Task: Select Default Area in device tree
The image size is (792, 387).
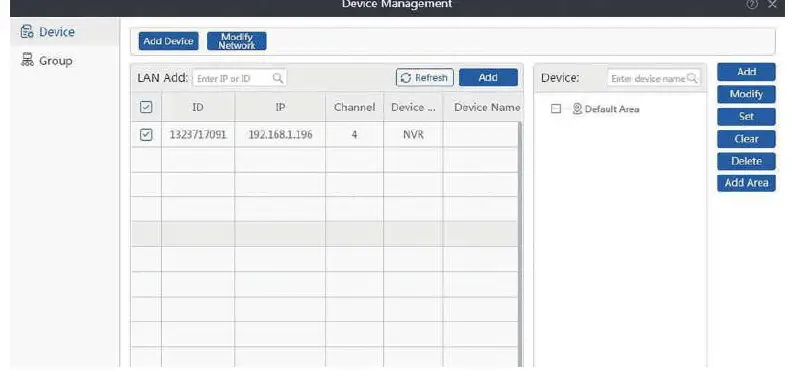Action: tap(612, 109)
